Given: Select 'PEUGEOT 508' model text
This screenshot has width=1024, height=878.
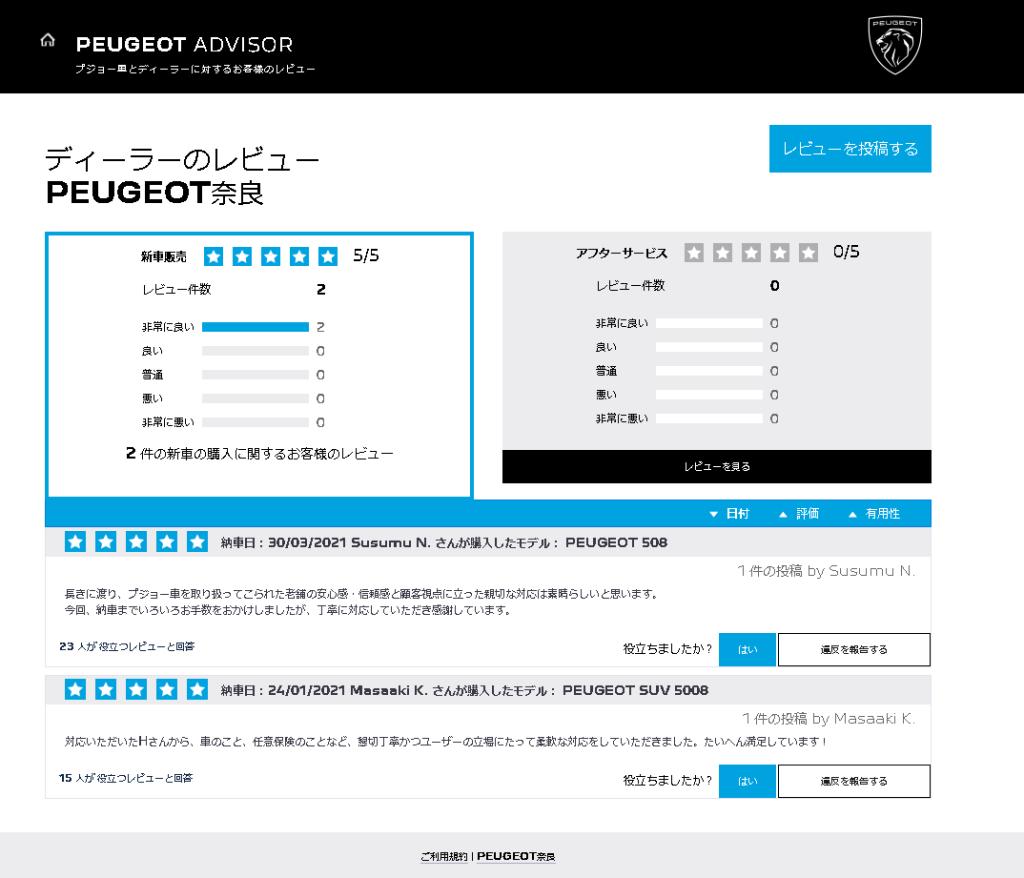Looking at the screenshot, I should [616, 542].
